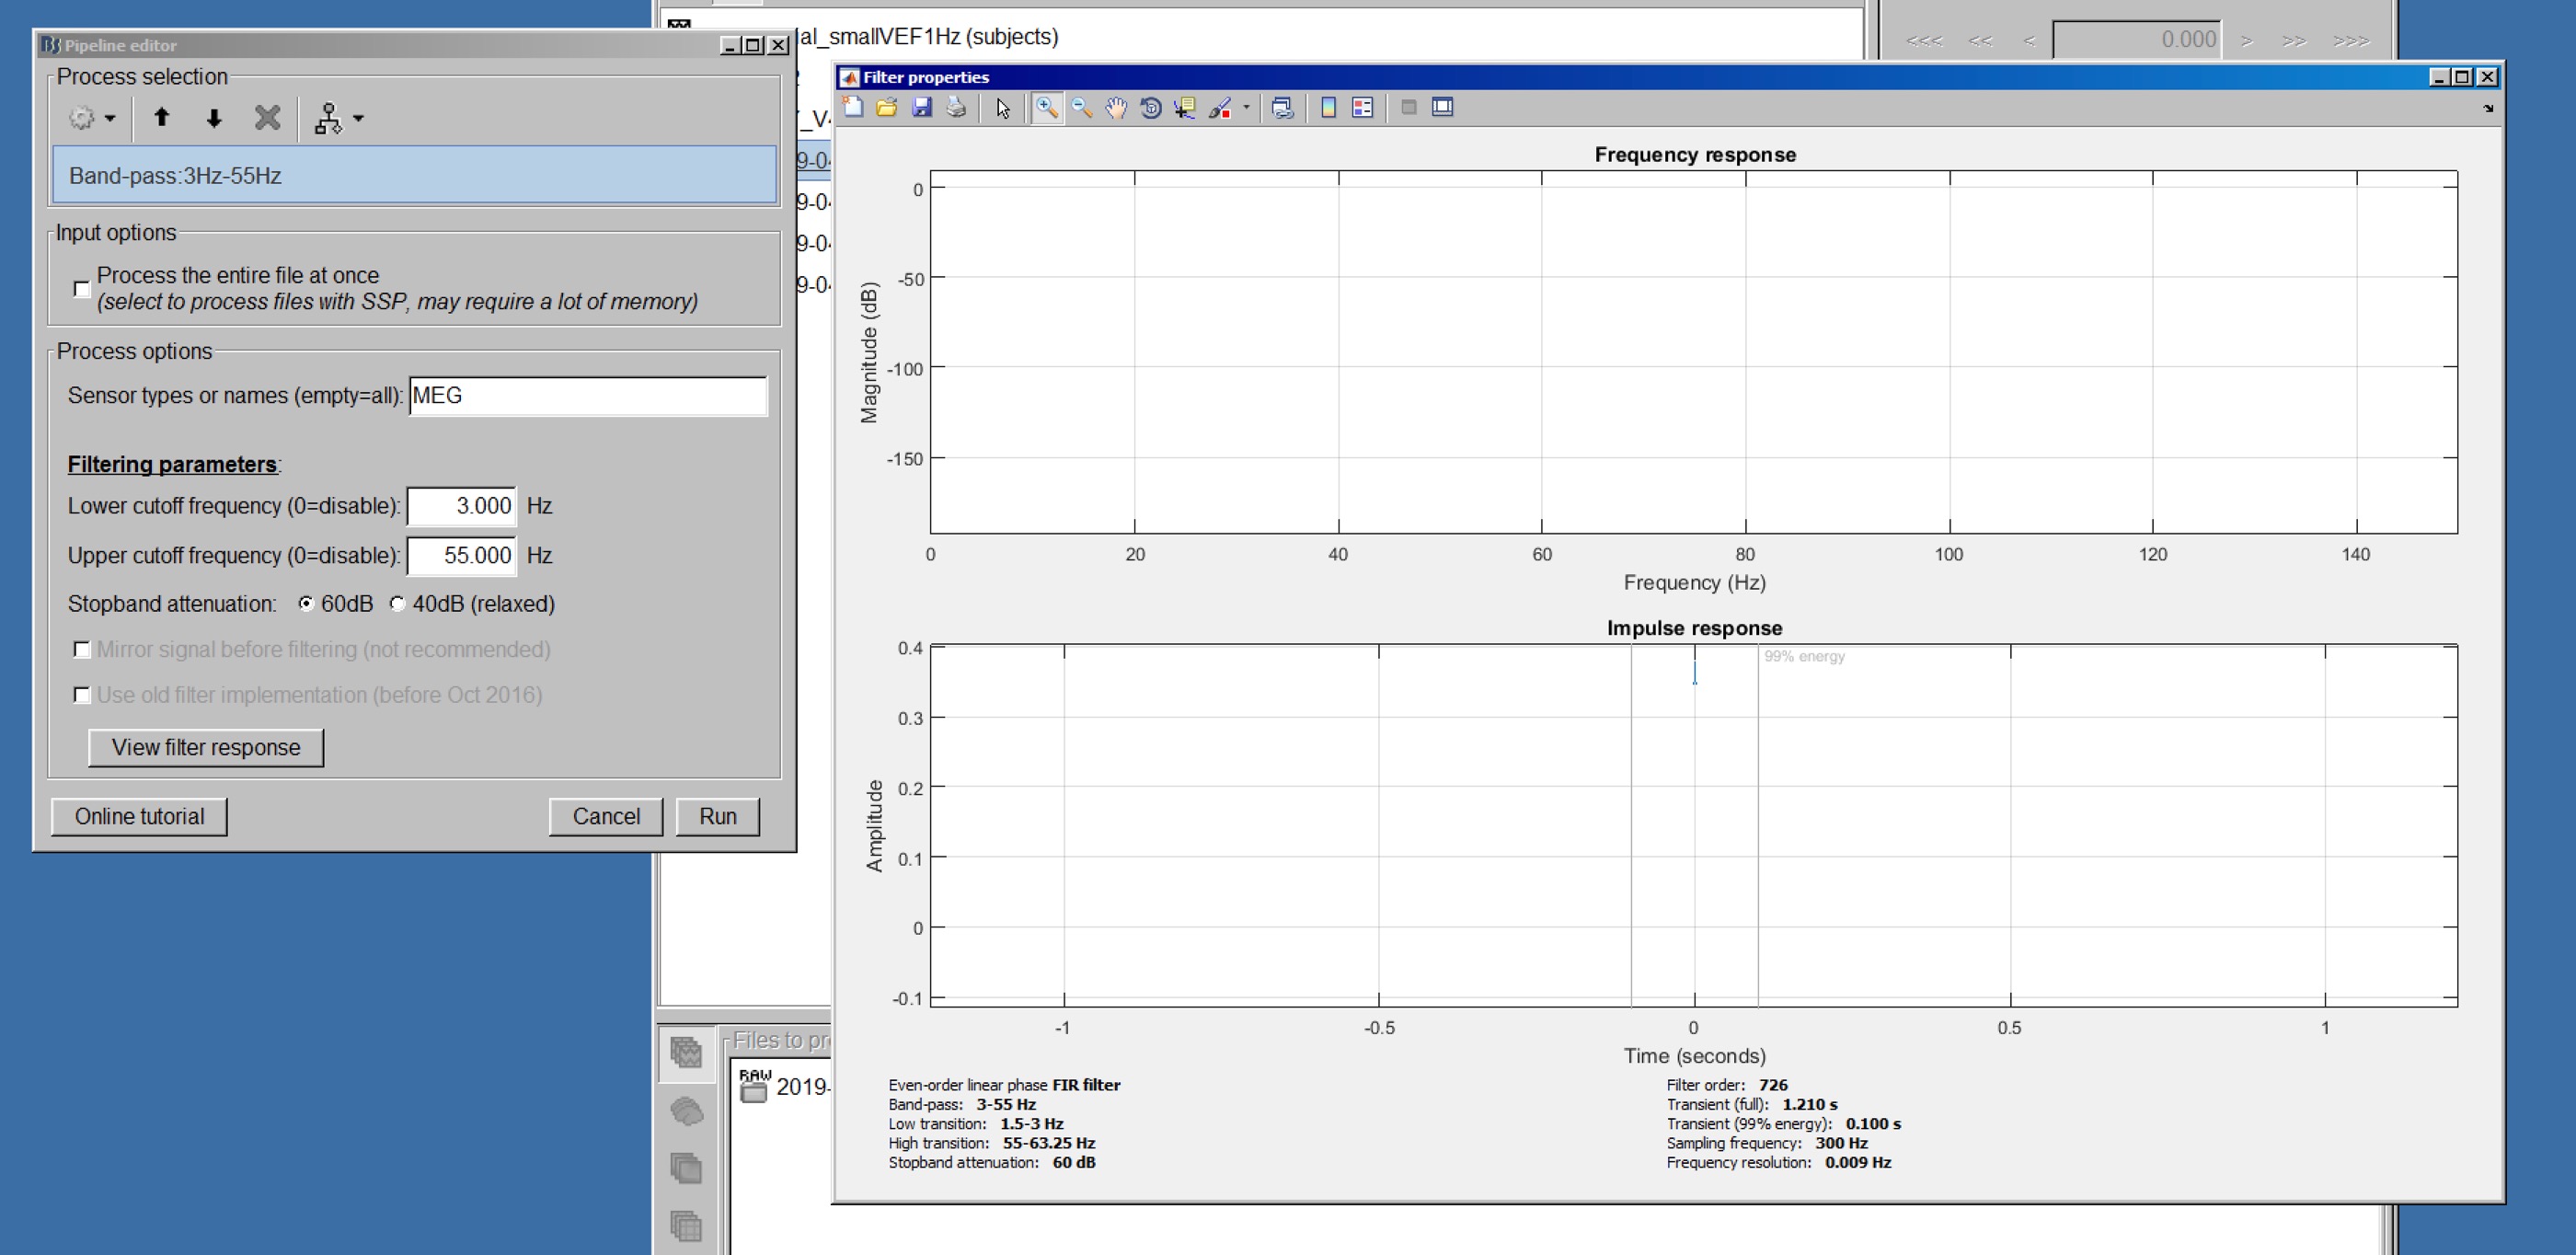Delete selected process with the X icon

(267, 118)
